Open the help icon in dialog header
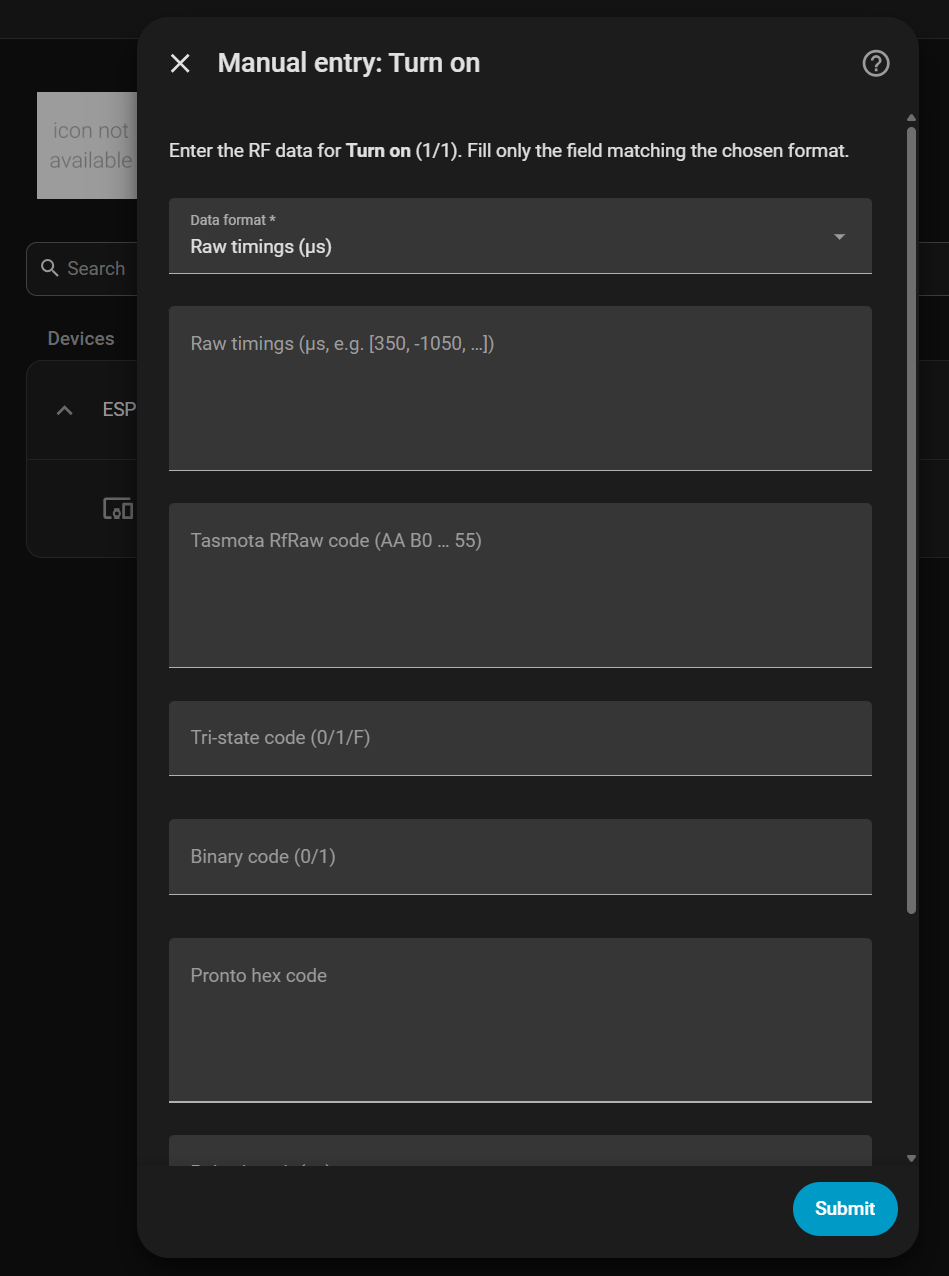The height and width of the screenshot is (1276, 949). coord(876,64)
